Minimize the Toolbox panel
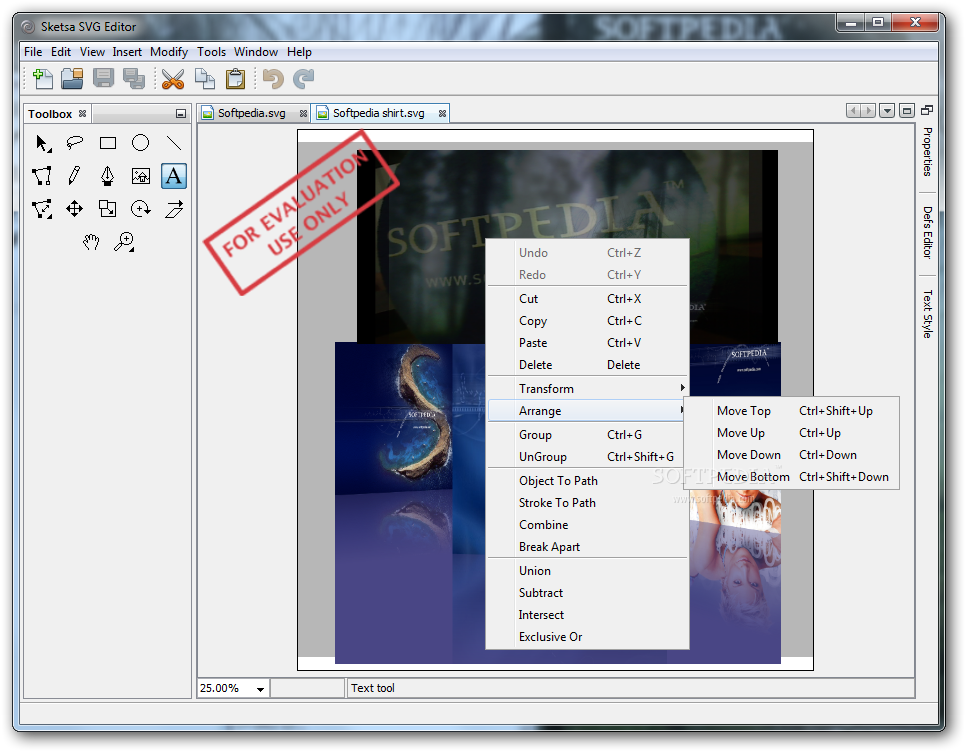 click(x=181, y=114)
